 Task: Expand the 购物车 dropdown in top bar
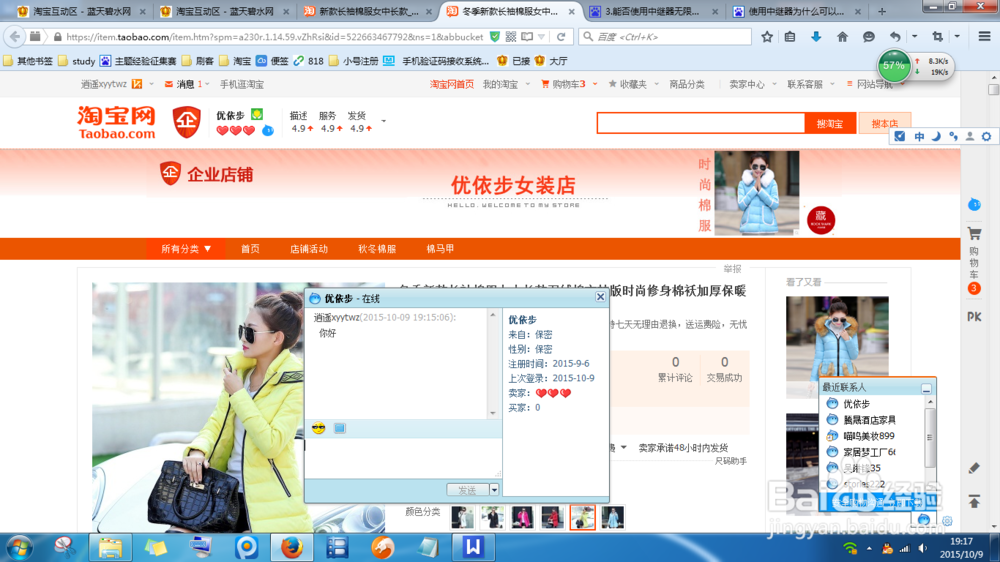click(595, 84)
